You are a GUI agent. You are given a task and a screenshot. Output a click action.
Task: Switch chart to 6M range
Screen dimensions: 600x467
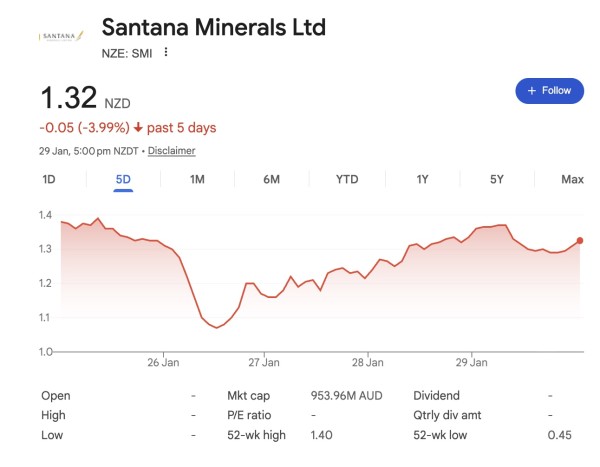(271, 180)
